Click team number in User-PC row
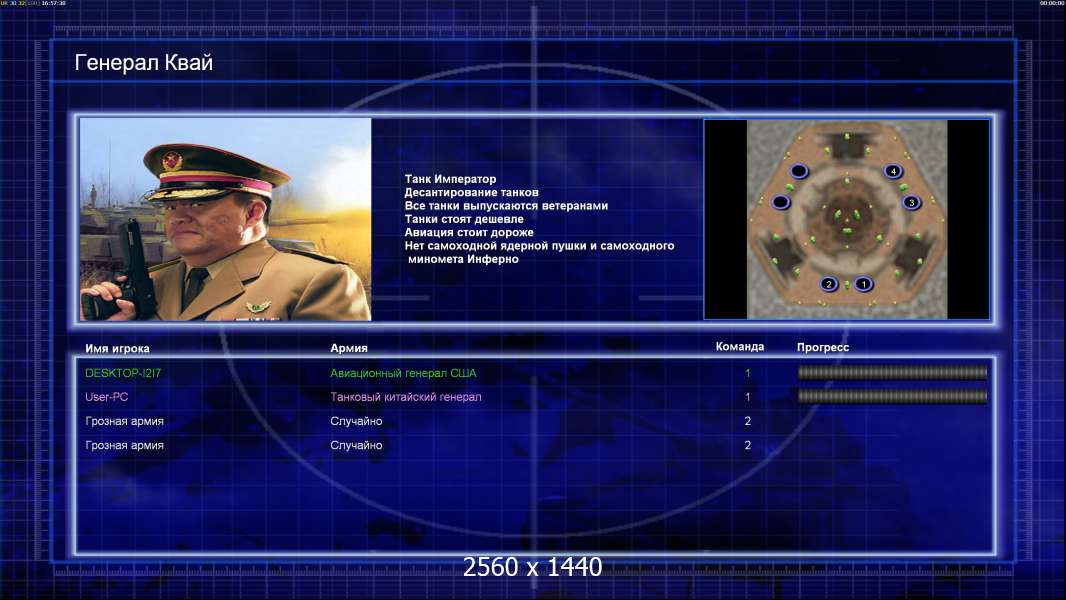Viewport: 1066px width, 600px height. pyautogui.click(x=747, y=397)
